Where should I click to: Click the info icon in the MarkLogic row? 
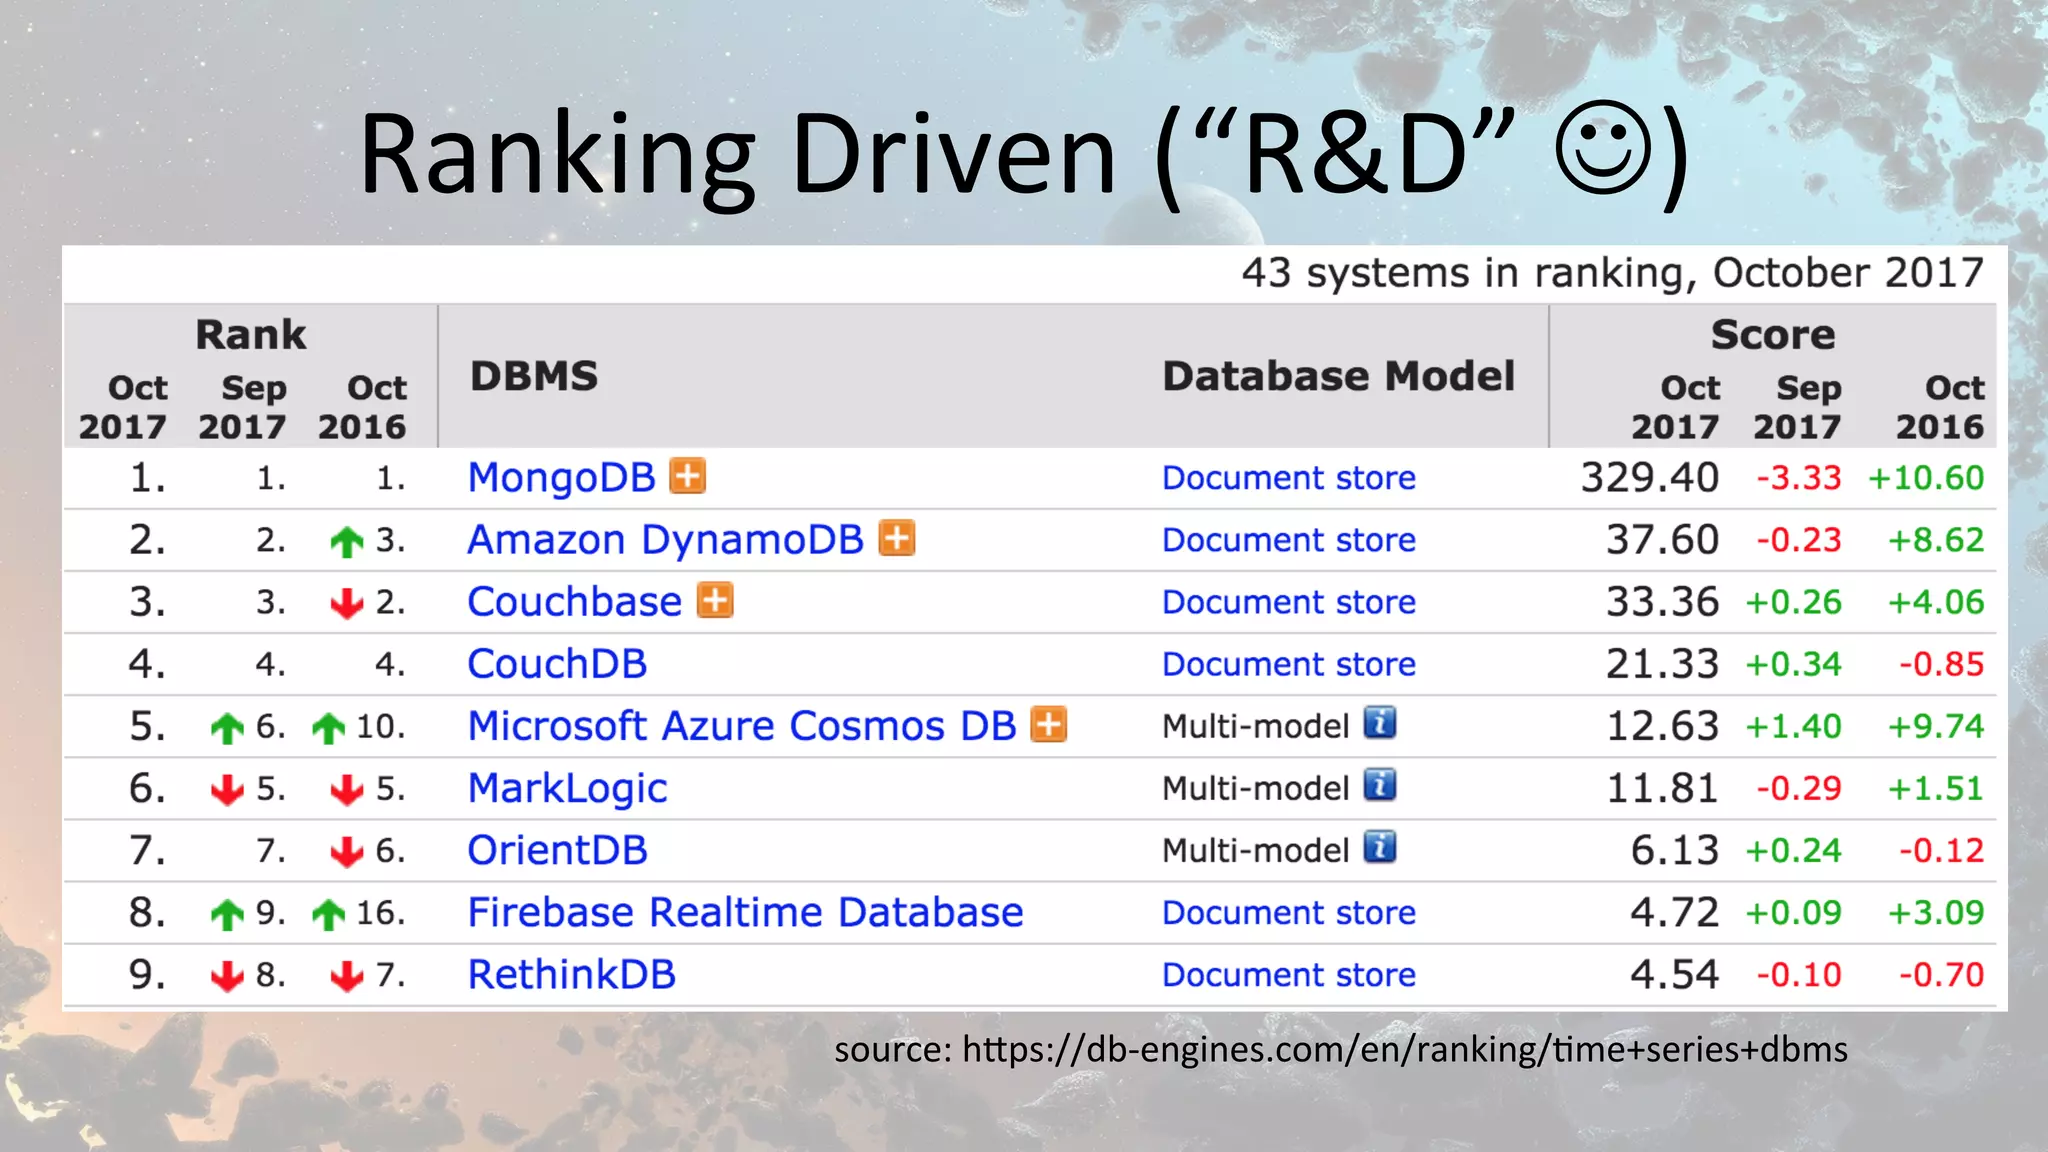pos(1380,785)
